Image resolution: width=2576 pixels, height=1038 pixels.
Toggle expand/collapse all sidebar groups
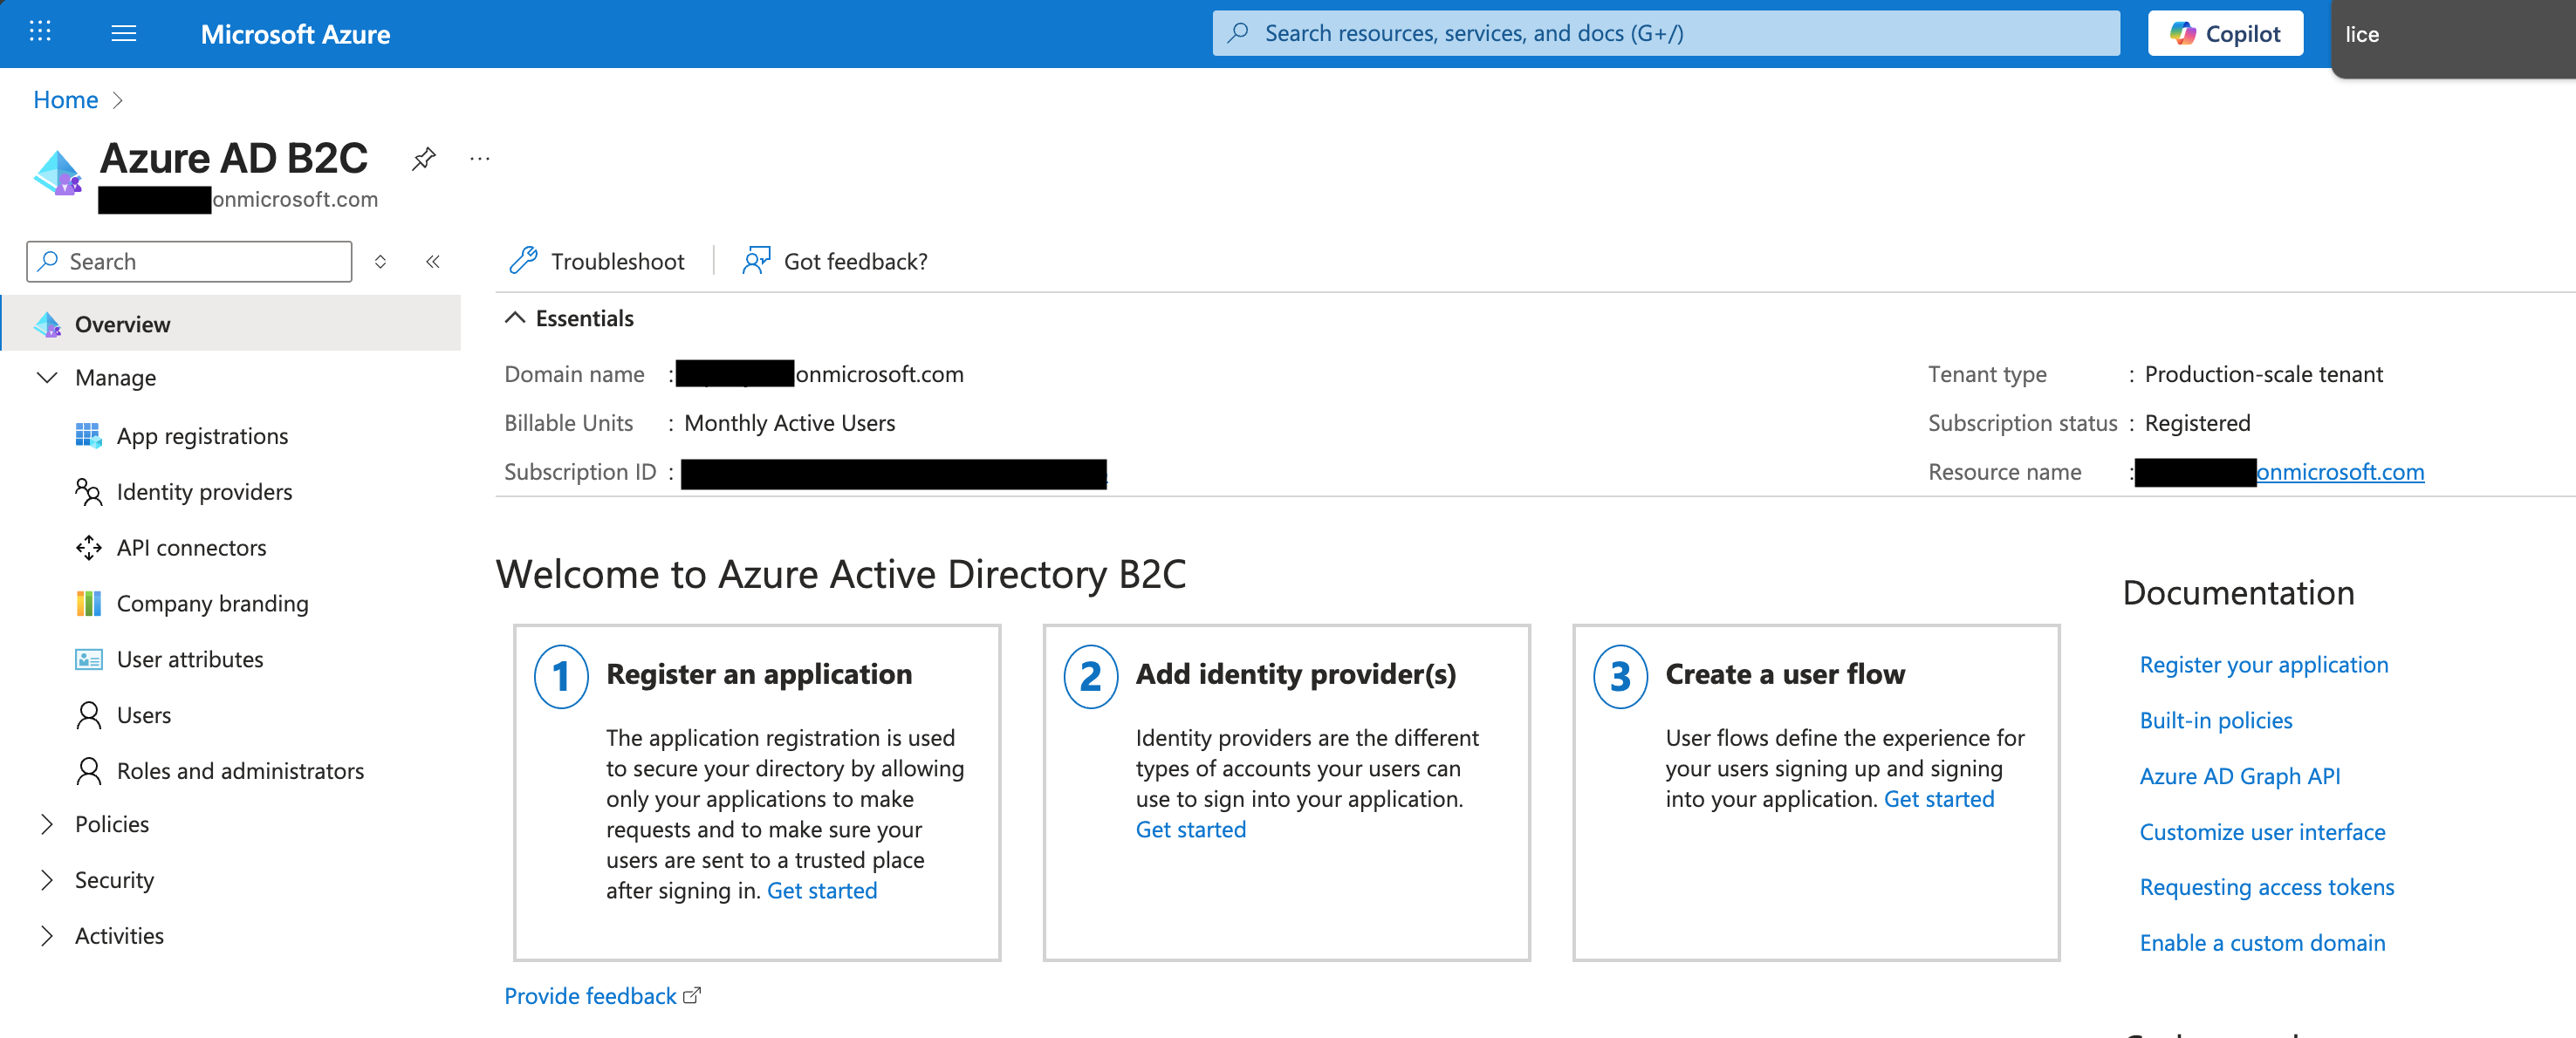point(380,262)
